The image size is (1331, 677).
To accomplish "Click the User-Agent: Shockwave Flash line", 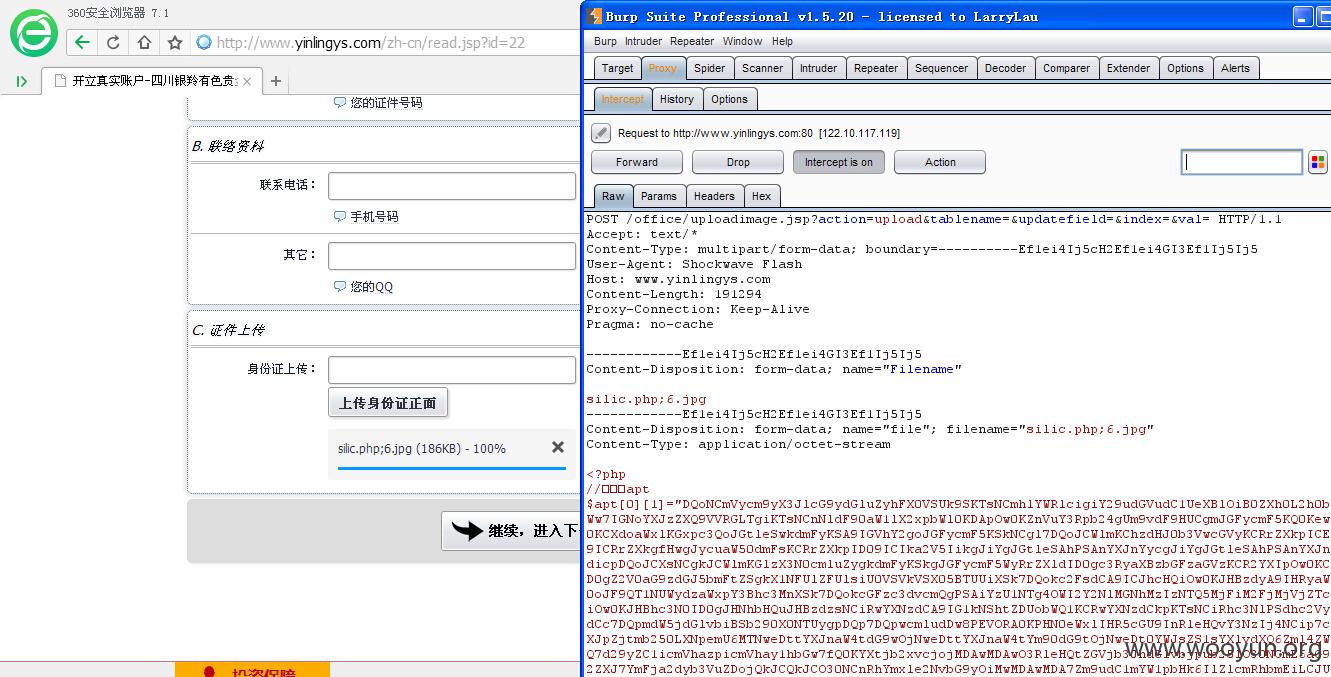I will pyautogui.click(x=694, y=264).
